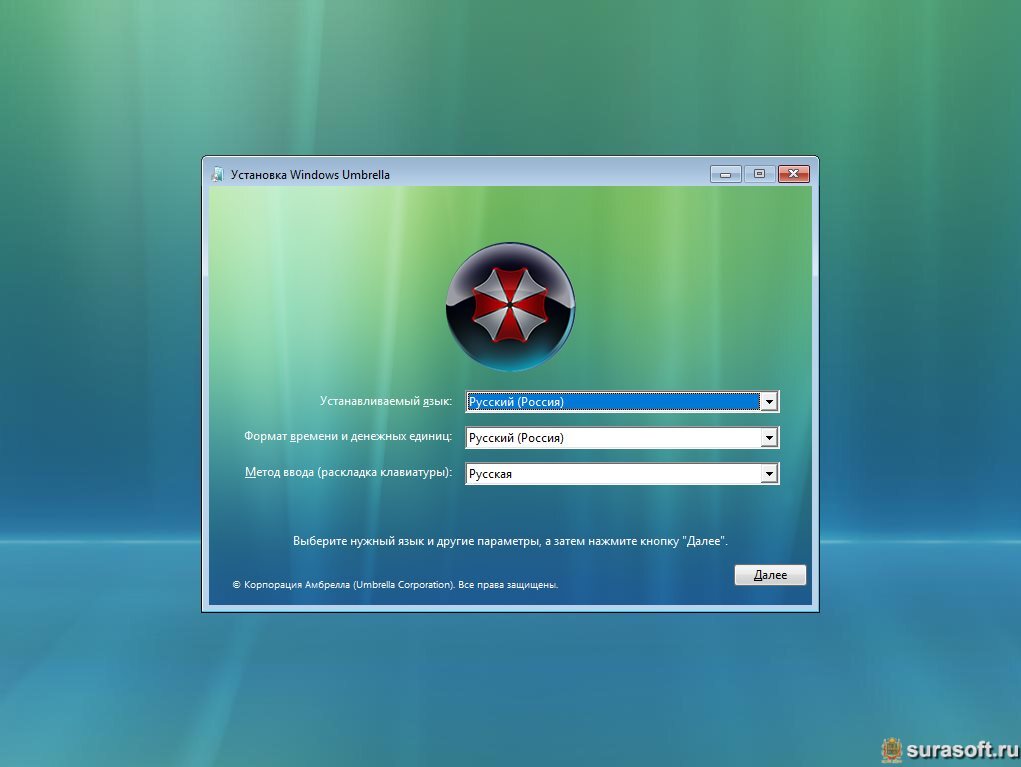This screenshot has width=1021, height=767.
Task: Click the Корпорация Амбрелла copyright text
Action: click(395, 585)
